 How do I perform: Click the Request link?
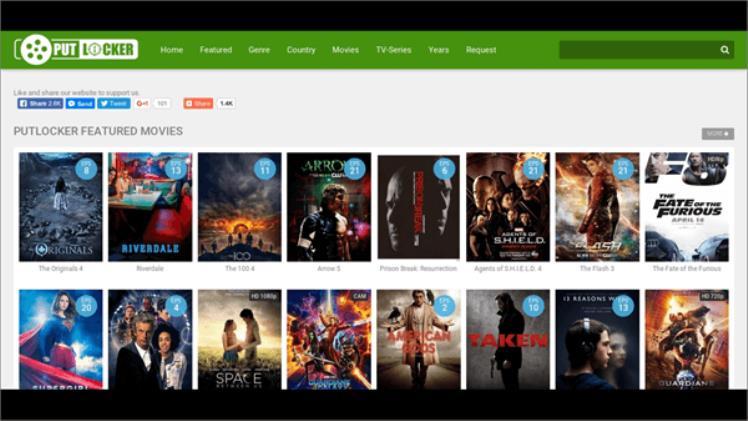pyautogui.click(x=481, y=50)
